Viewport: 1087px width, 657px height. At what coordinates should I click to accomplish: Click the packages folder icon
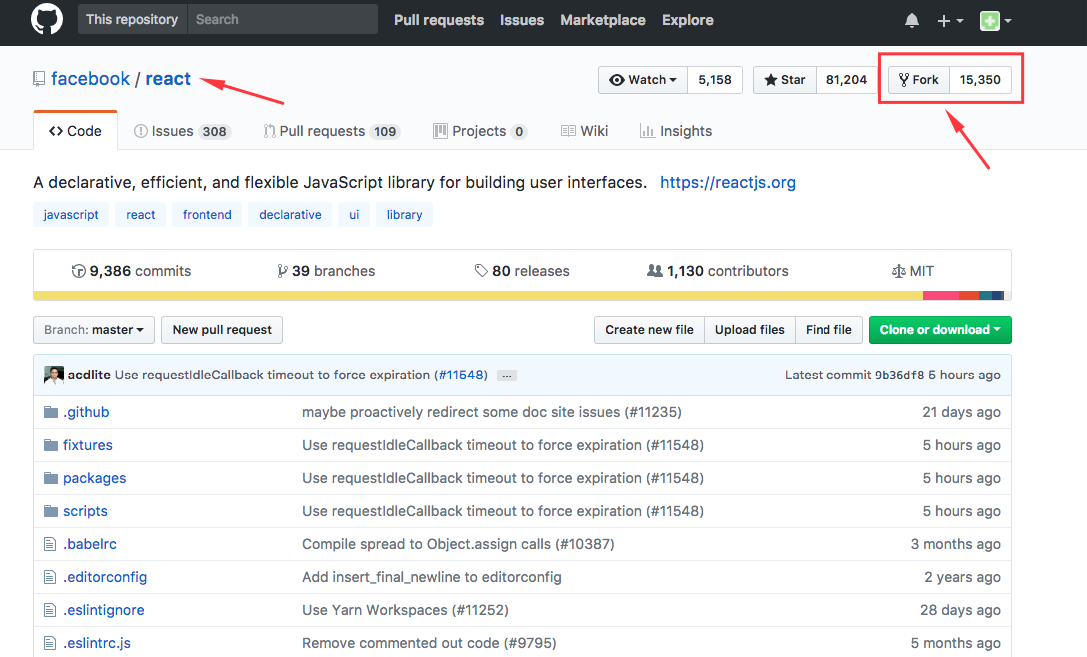coord(51,478)
